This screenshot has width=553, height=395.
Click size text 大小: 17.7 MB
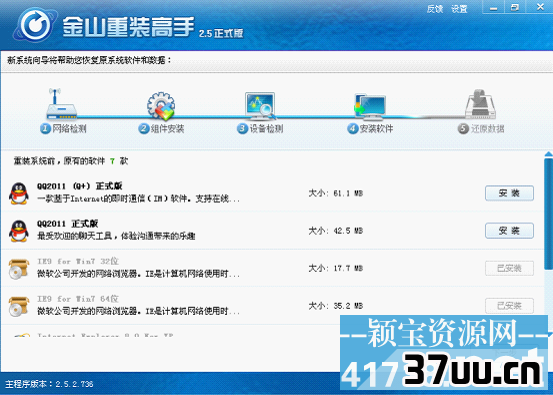336,268
